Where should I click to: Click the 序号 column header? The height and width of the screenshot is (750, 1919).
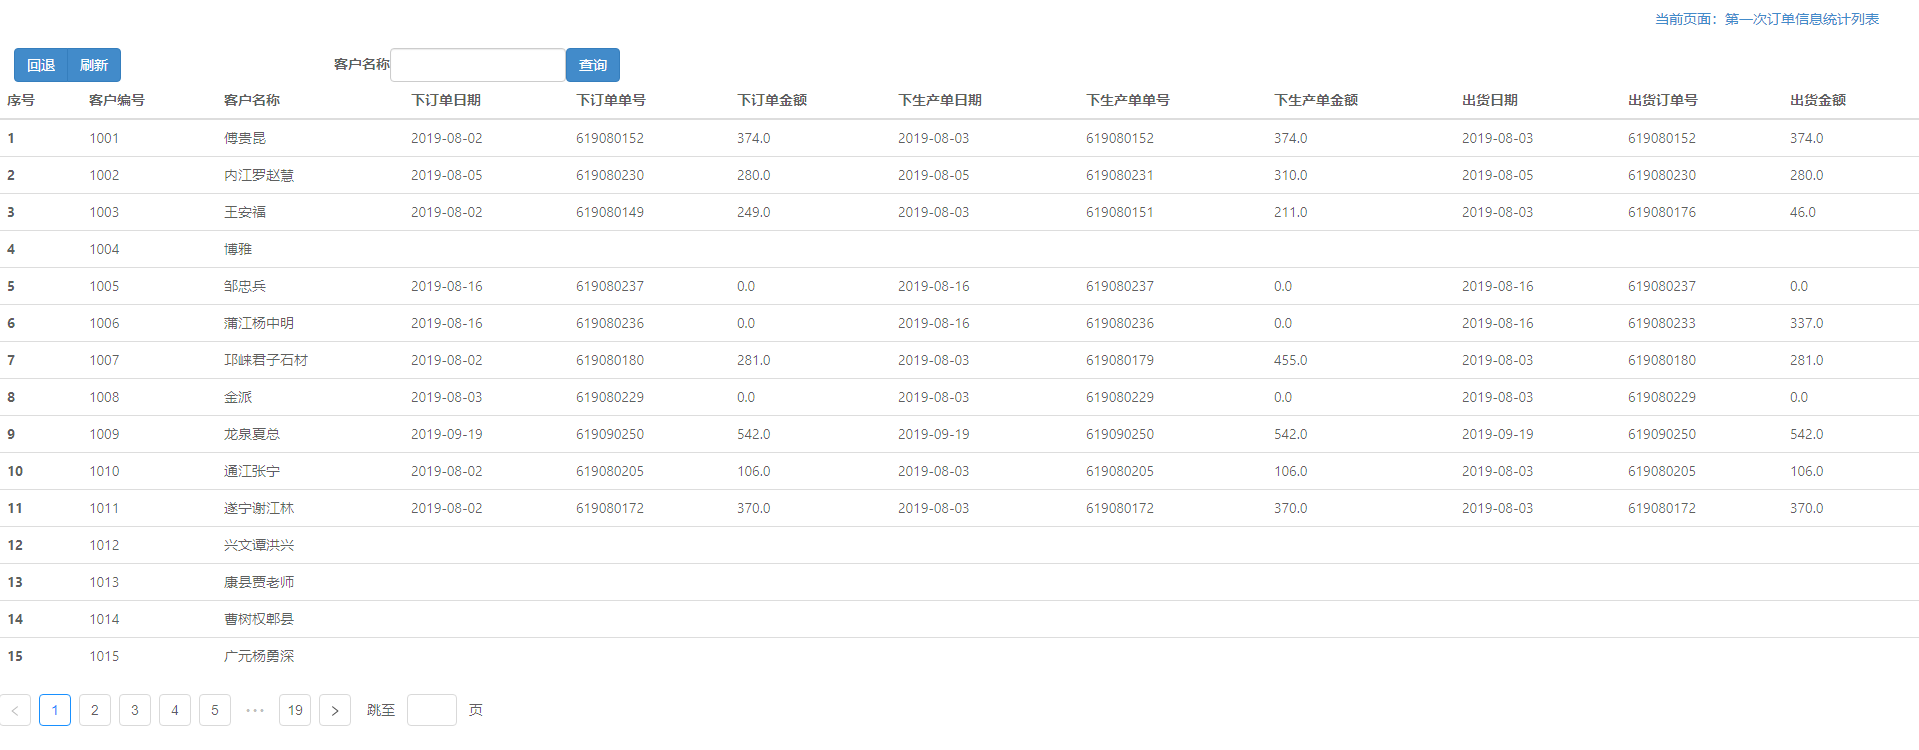pyautogui.click(x=21, y=100)
